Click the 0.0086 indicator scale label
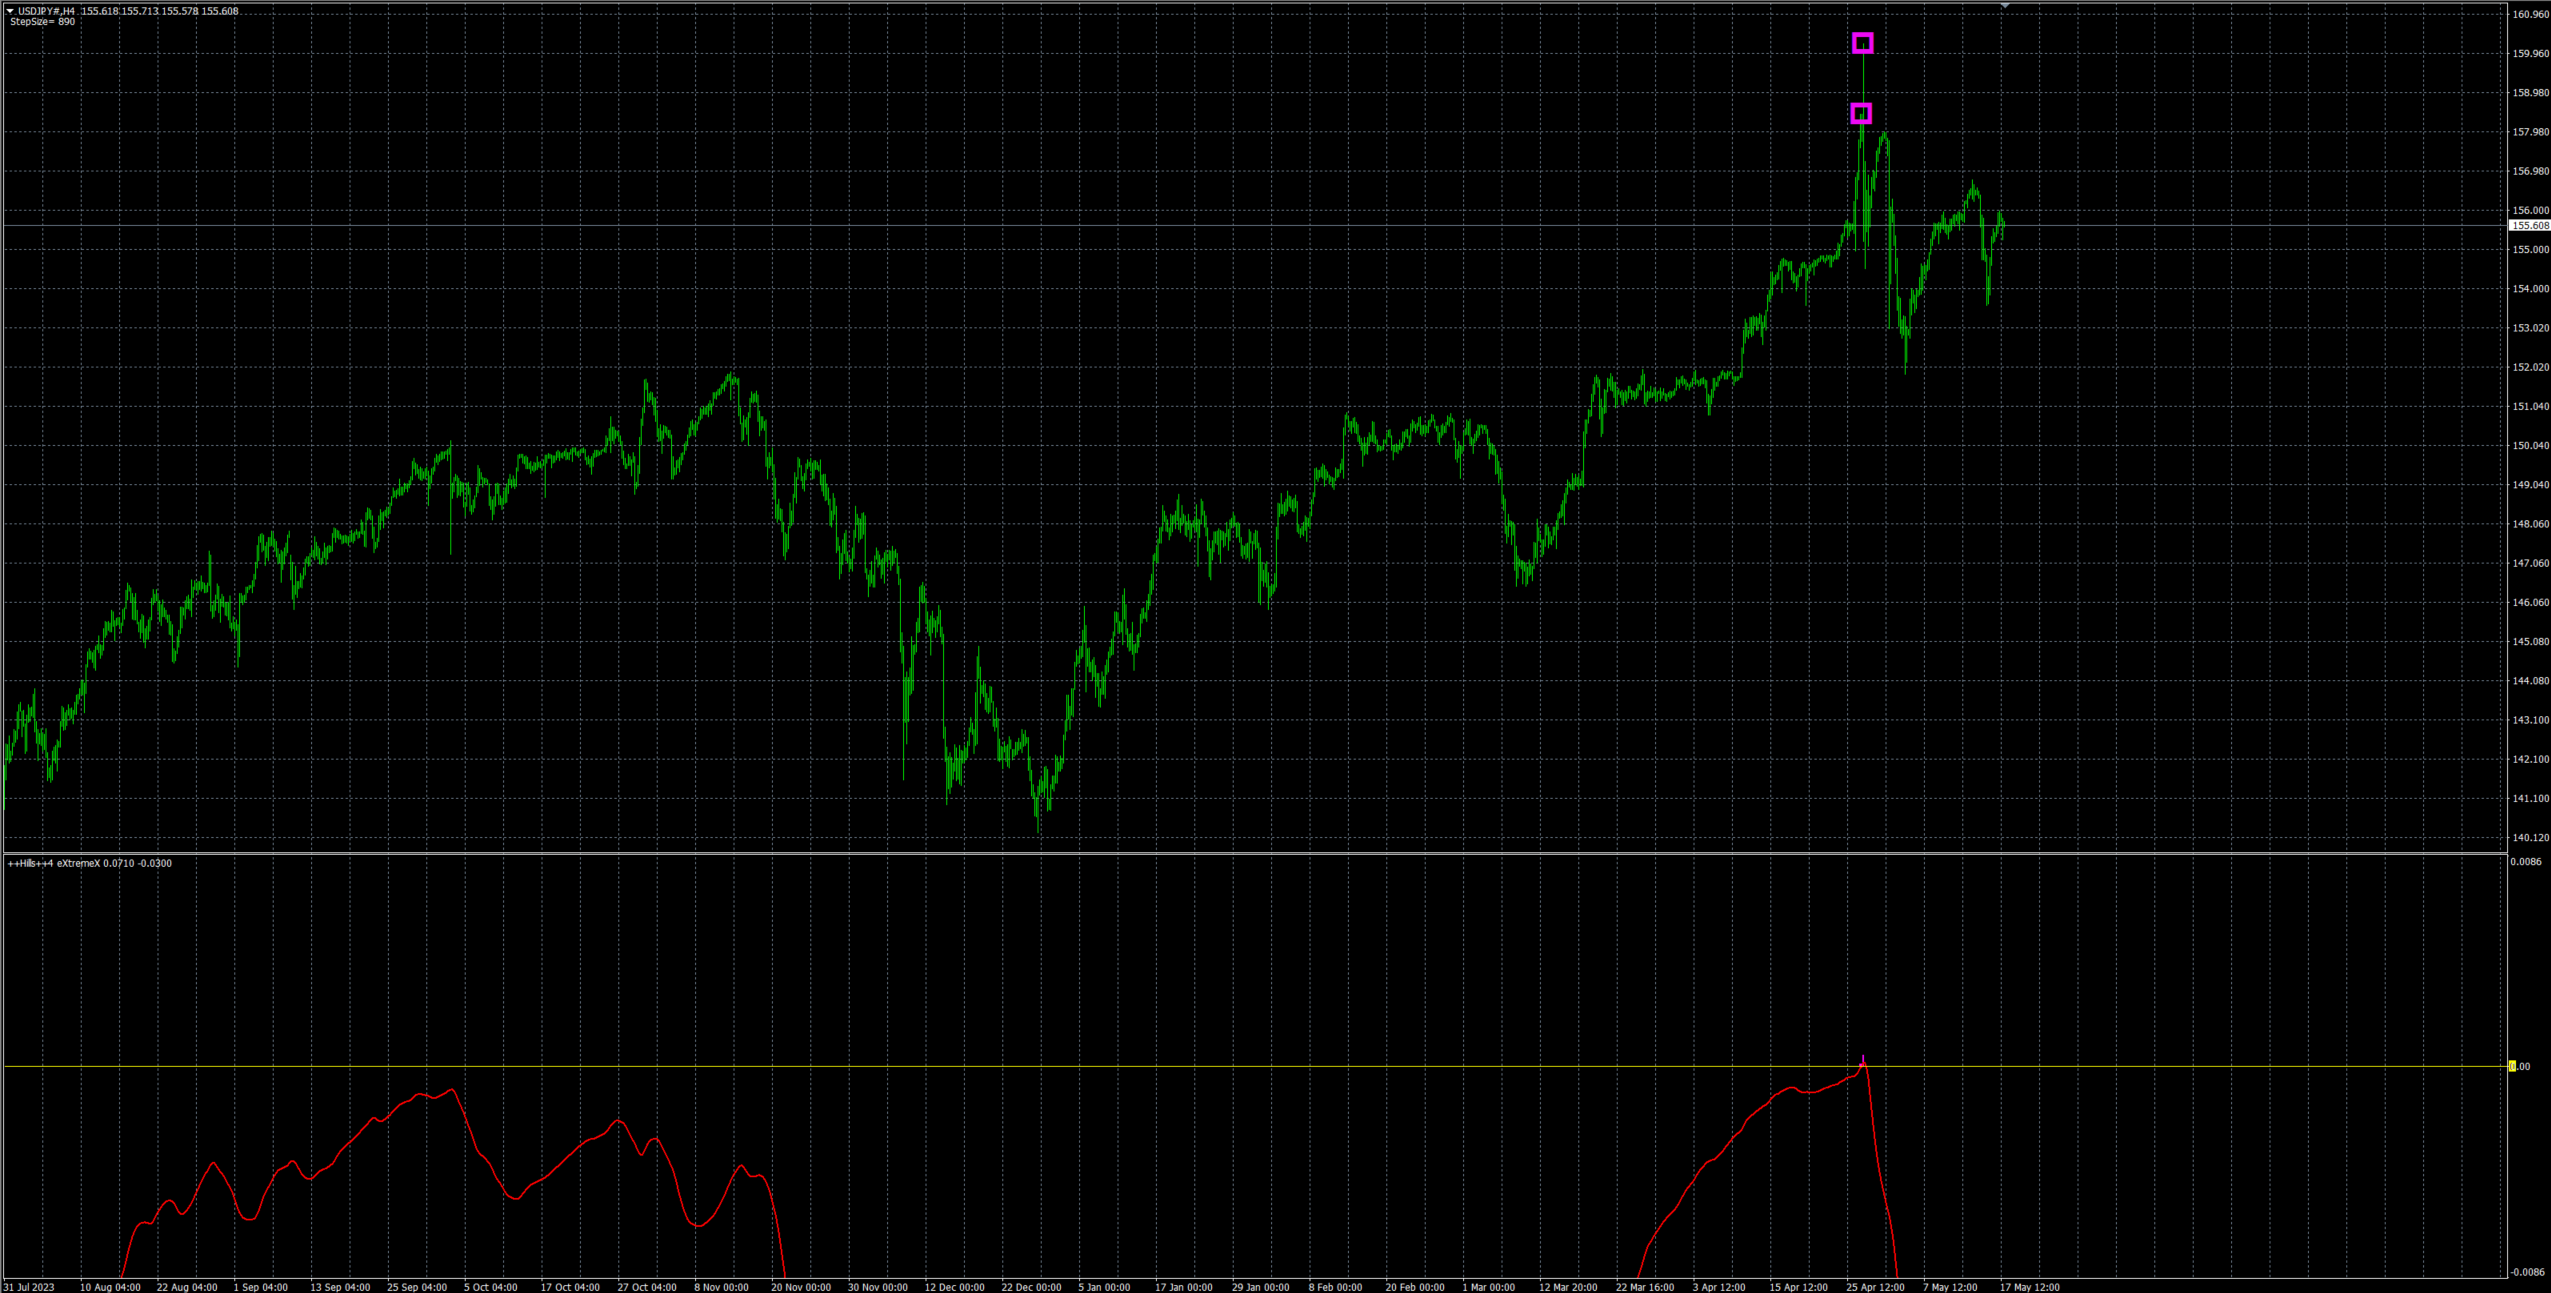Viewport: 2551px width, 1293px height. pyautogui.click(x=2527, y=862)
